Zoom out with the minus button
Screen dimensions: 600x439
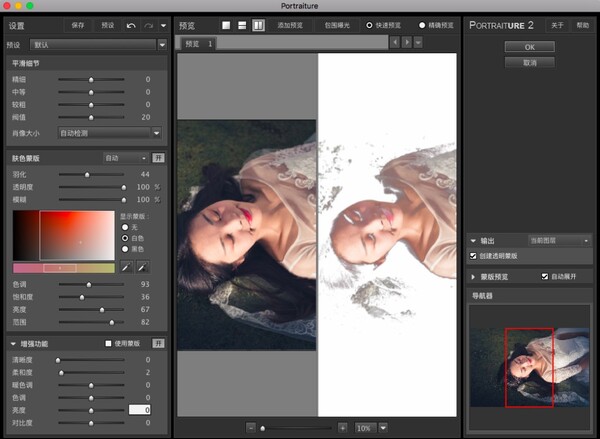click(251, 428)
